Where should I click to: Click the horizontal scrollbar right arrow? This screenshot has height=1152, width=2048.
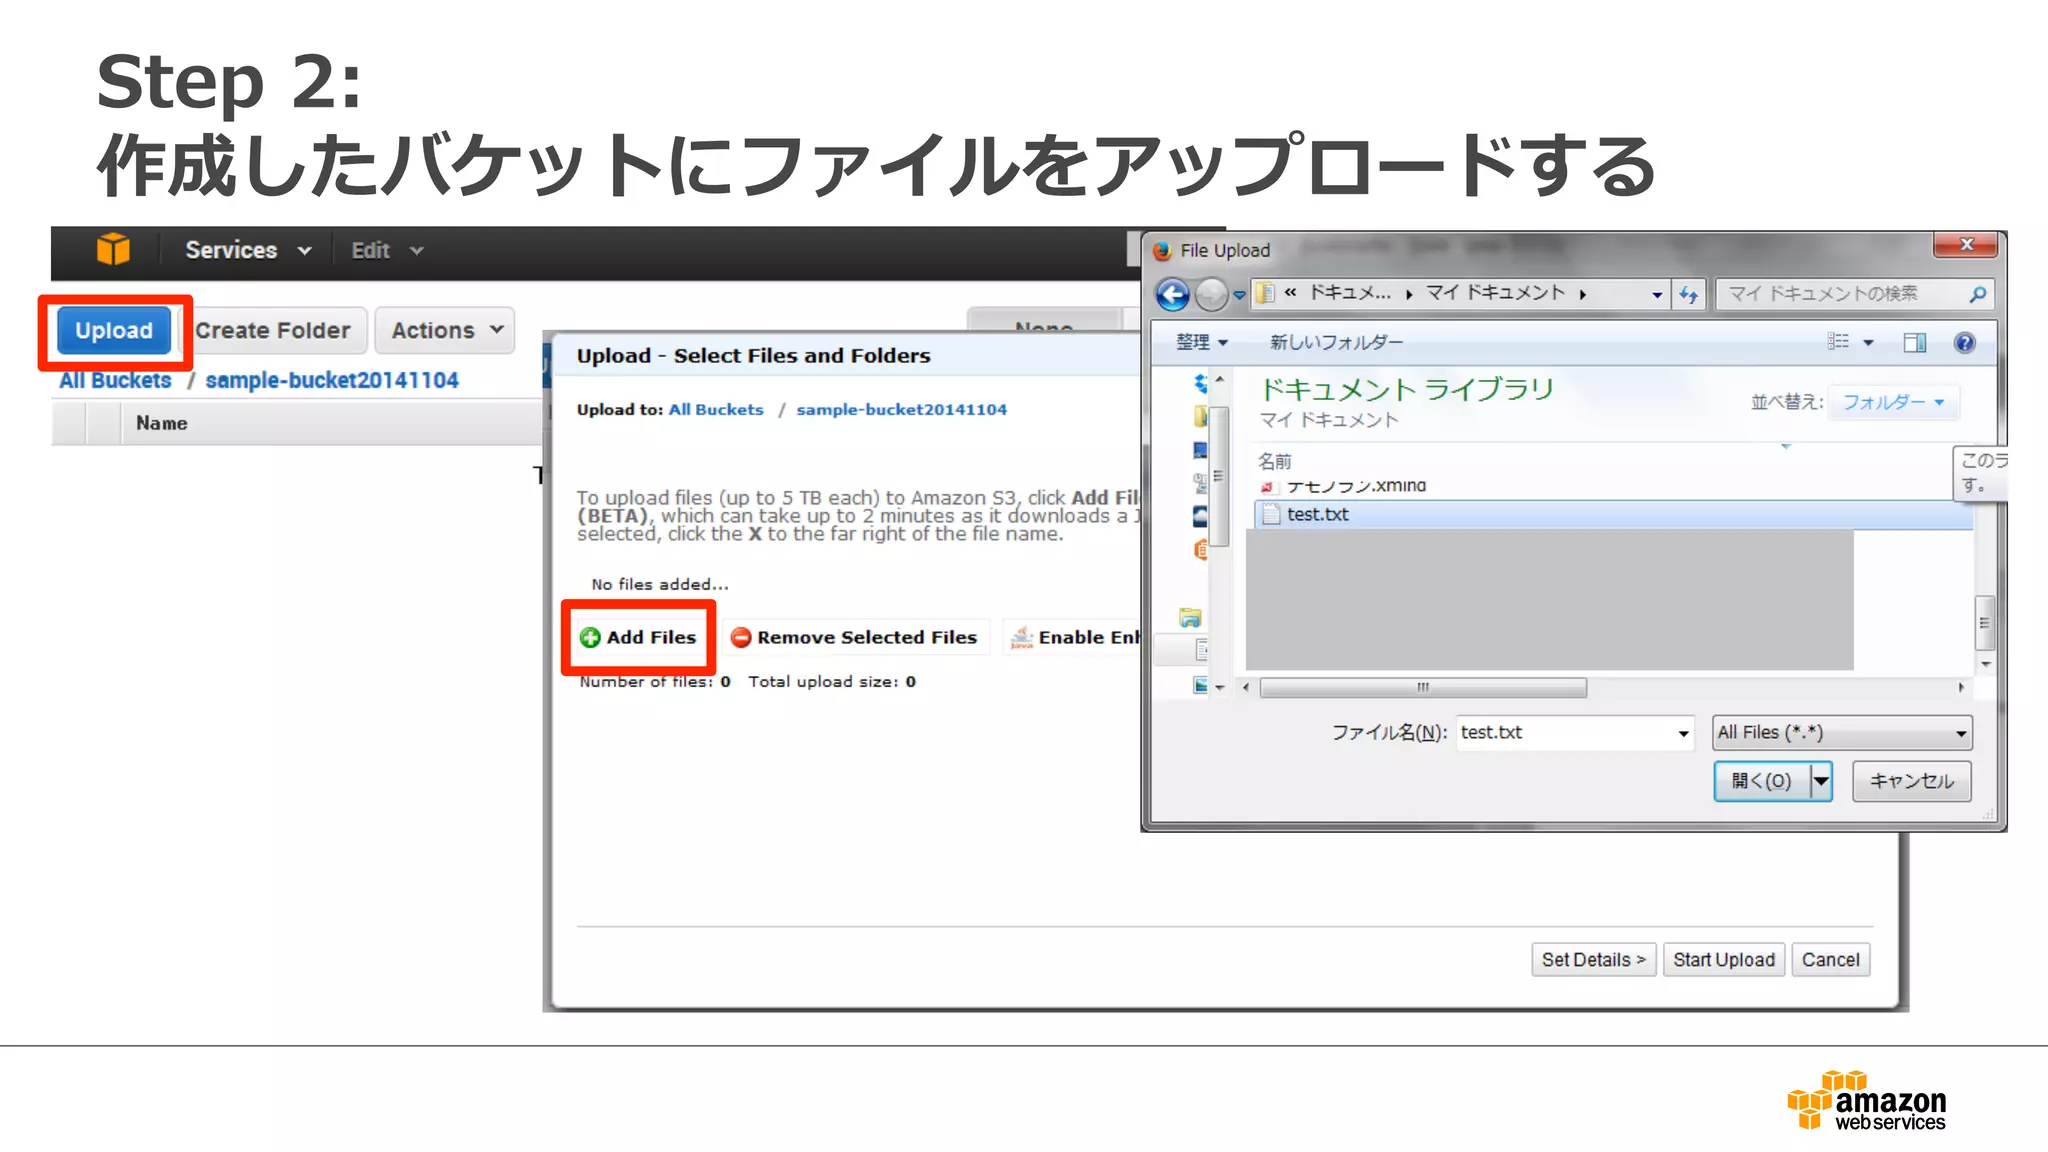pos(1961,687)
